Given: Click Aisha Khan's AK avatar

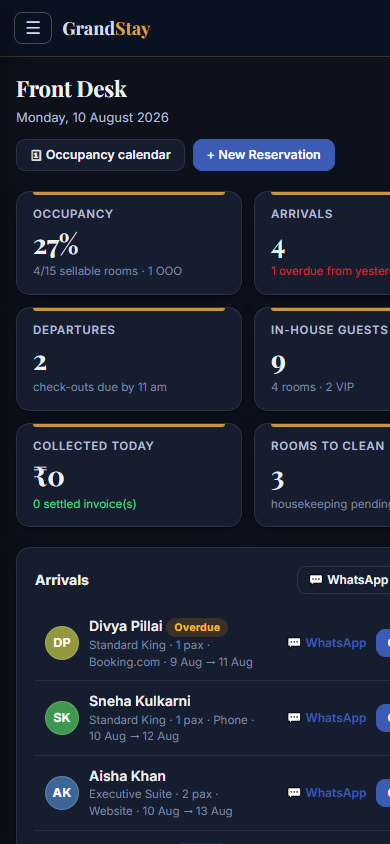Looking at the screenshot, I should point(62,792).
